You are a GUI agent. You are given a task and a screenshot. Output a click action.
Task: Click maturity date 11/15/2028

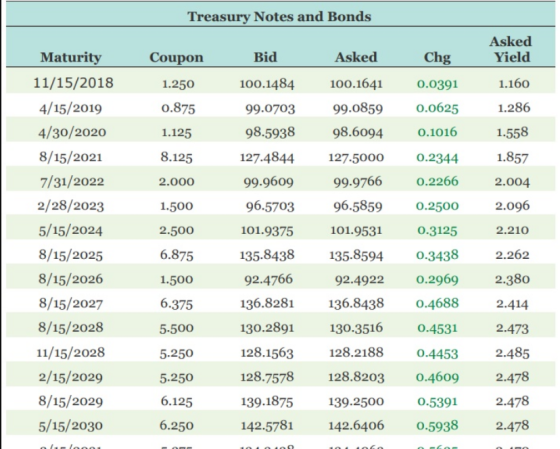[71, 353]
